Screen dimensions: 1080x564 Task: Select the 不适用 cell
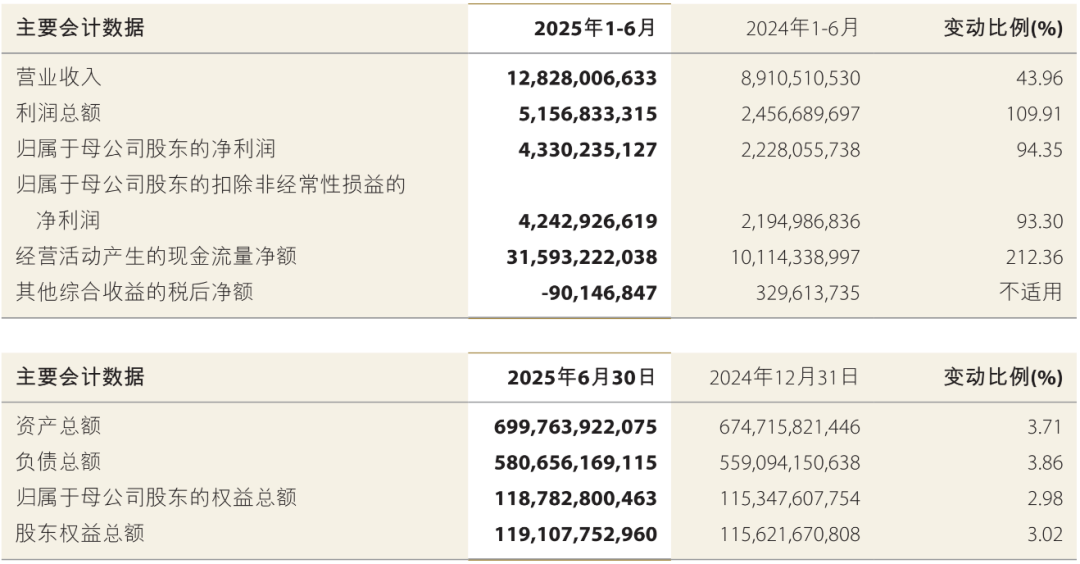1031,292
